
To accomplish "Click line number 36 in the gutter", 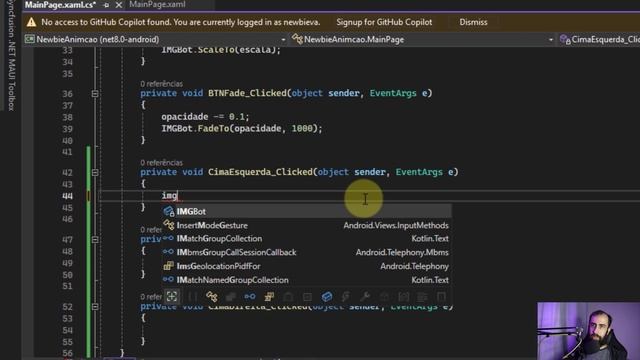I will 67,94.
